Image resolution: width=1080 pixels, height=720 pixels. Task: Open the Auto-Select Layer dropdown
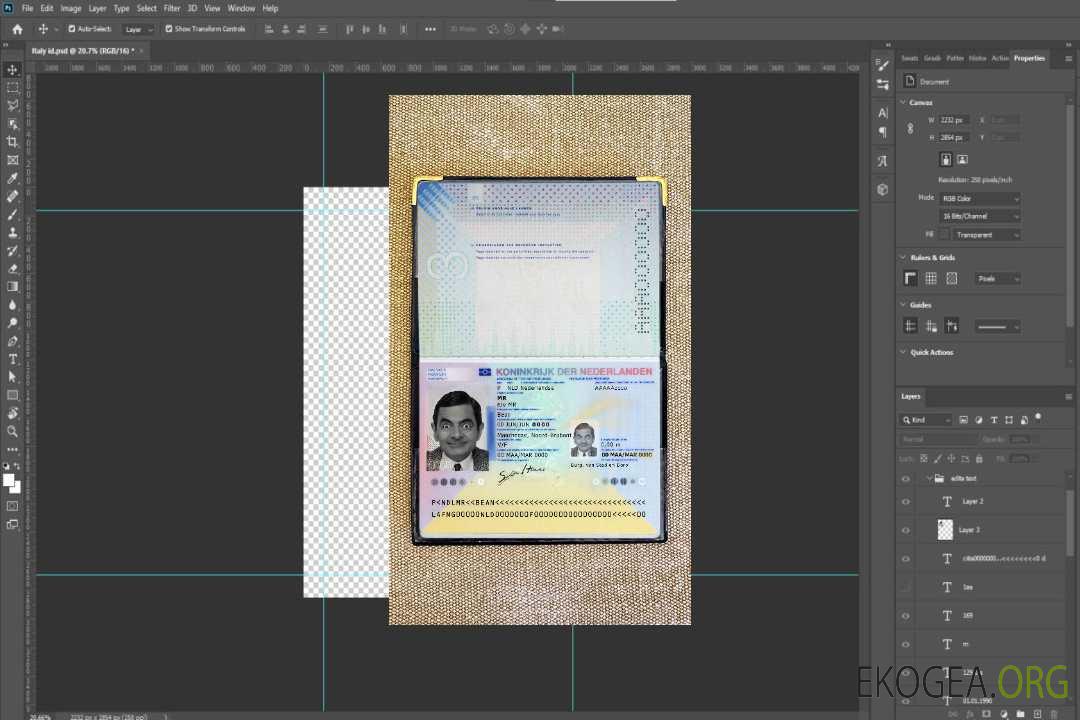pyautogui.click(x=138, y=29)
